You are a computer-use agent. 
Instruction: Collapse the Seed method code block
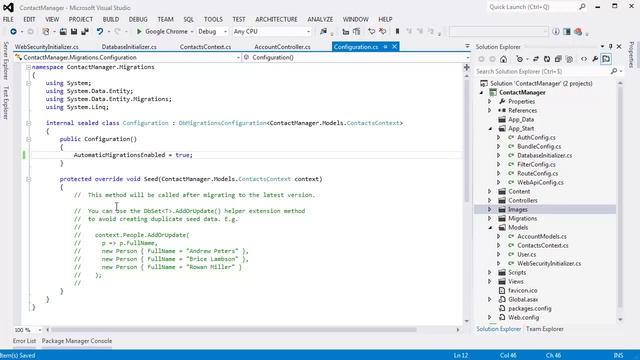tap(29, 179)
